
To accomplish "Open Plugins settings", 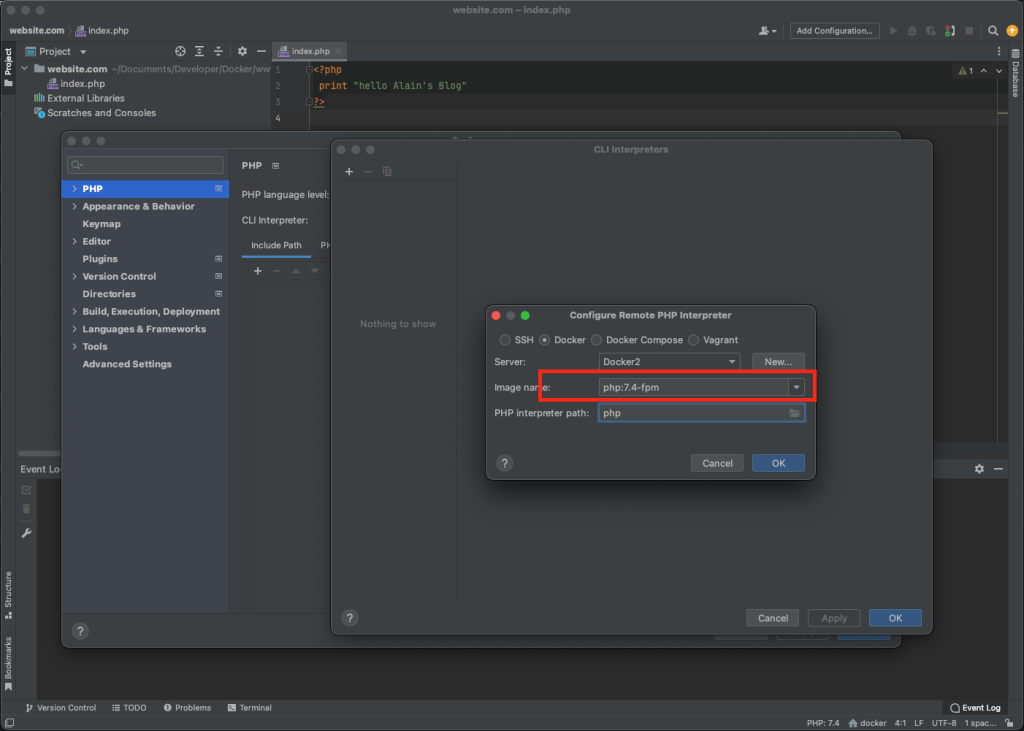I will coord(100,259).
